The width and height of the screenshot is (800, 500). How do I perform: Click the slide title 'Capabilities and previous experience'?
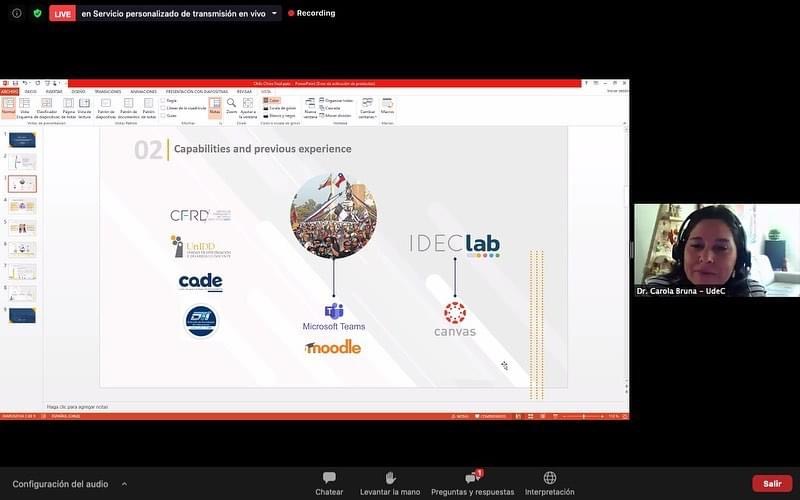[x=263, y=149]
